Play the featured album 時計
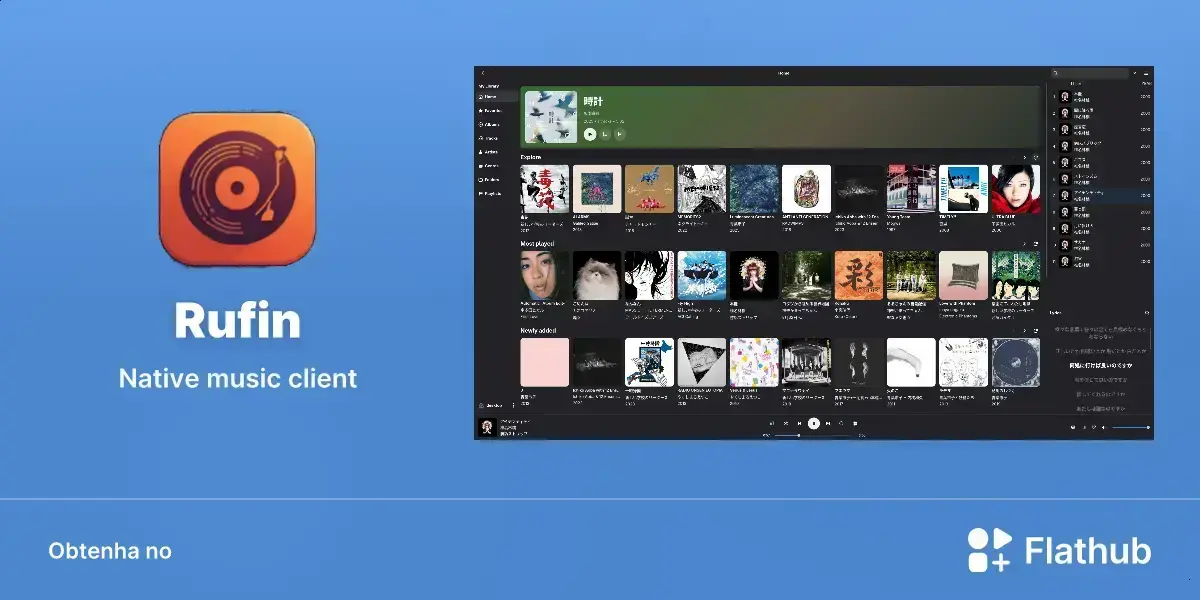 pyautogui.click(x=590, y=133)
